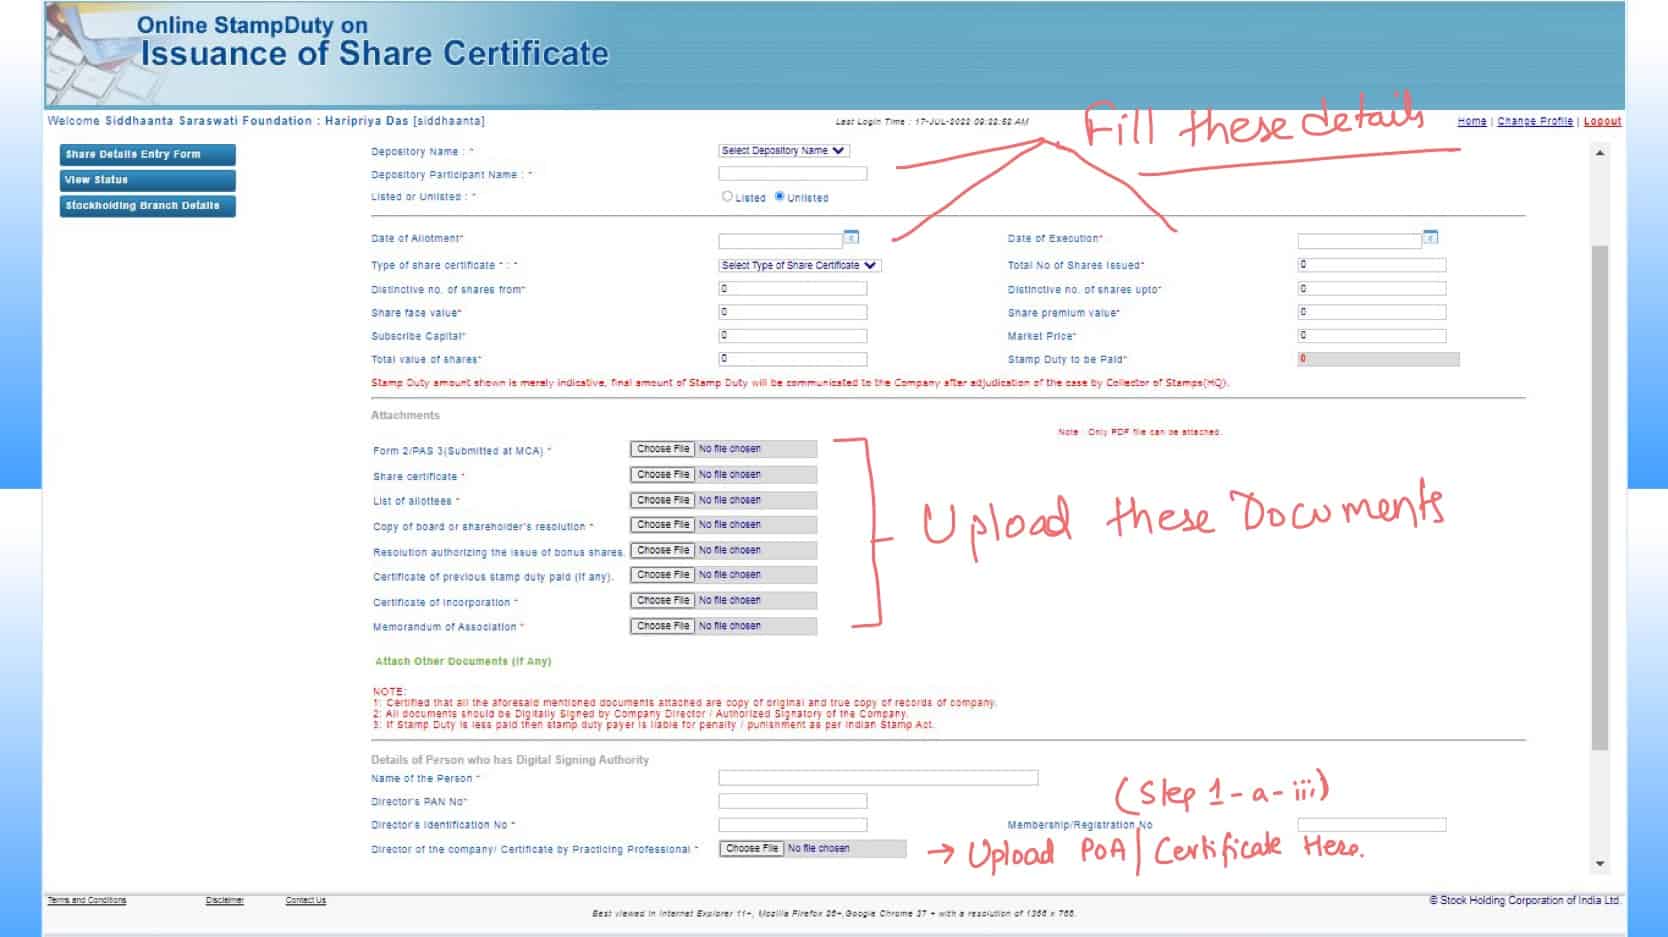Open the Select Depository Name dropdown
The height and width of the screenshot is (937, 1668).
click(x=783, y=150)
